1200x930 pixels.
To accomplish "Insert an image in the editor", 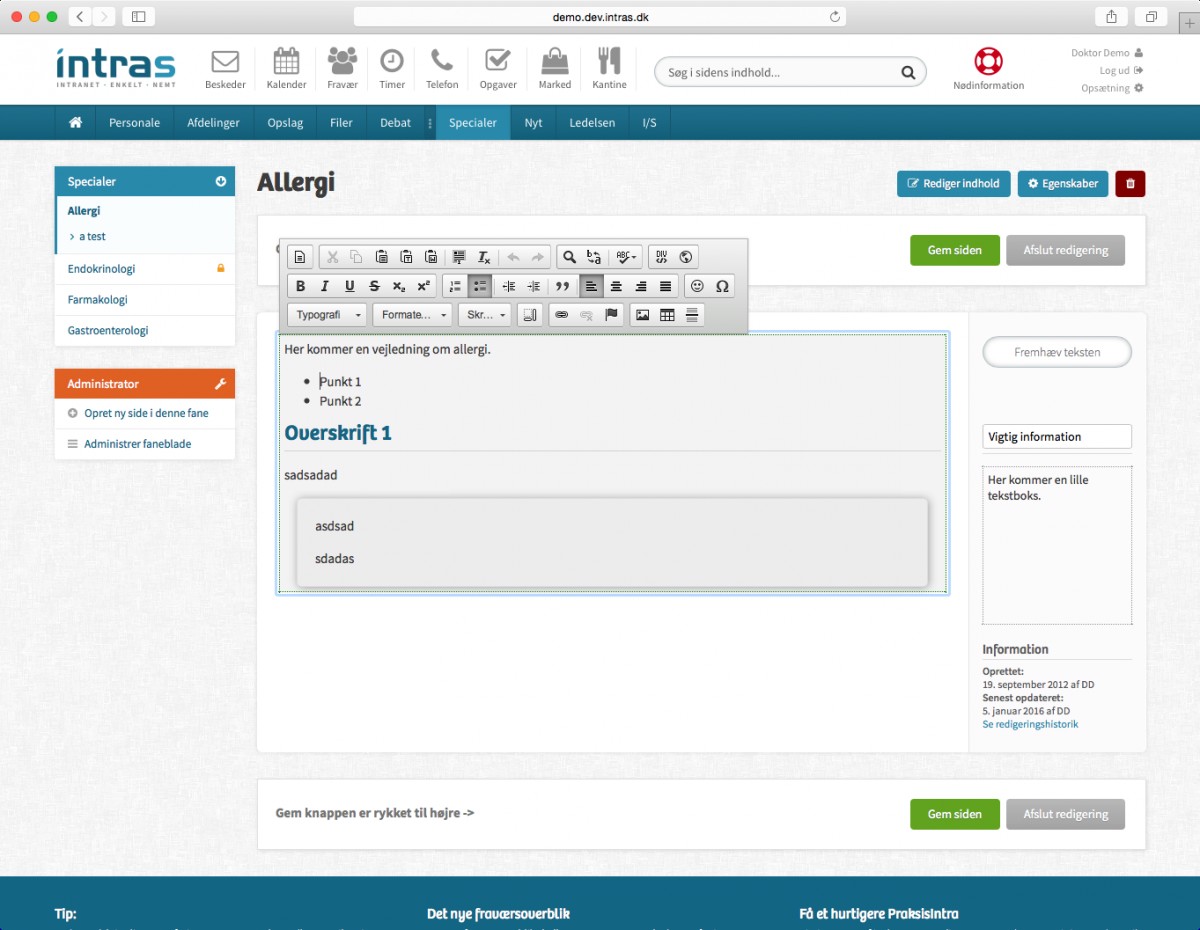I will [x=642, y=314].
